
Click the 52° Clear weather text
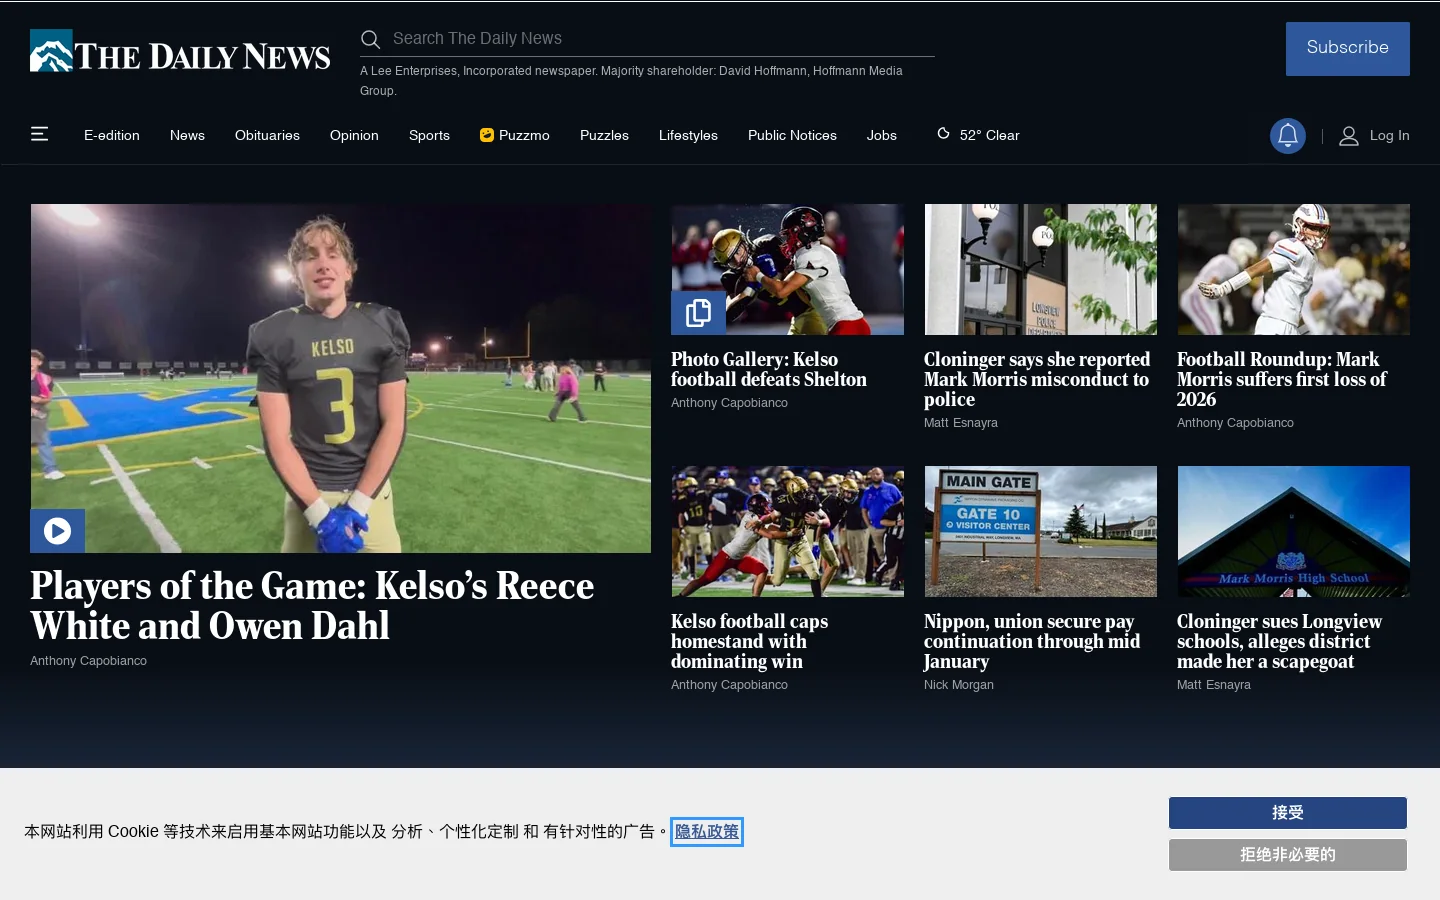coord(990,135)
